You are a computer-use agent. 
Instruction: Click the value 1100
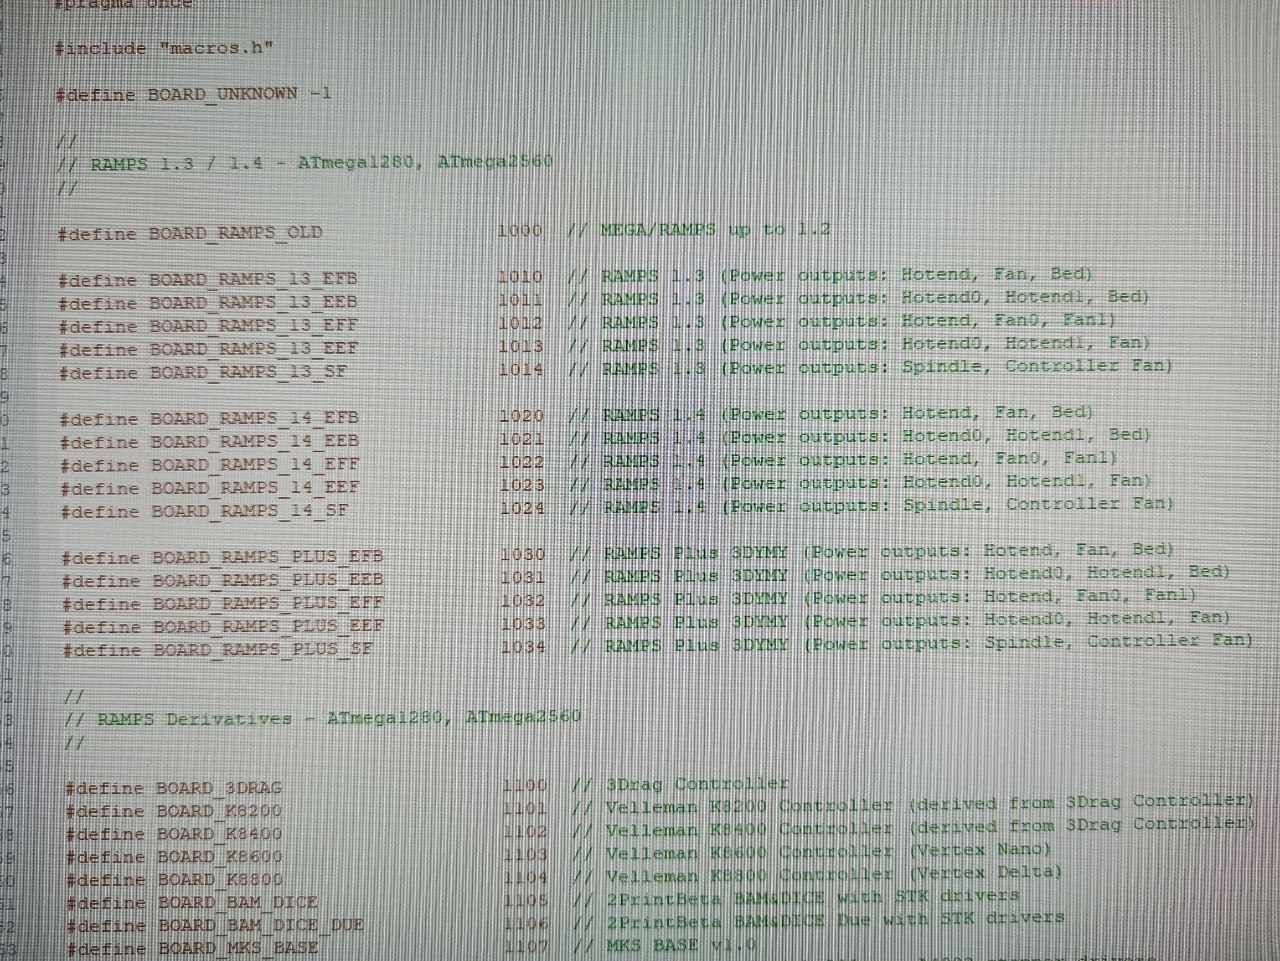526,786
